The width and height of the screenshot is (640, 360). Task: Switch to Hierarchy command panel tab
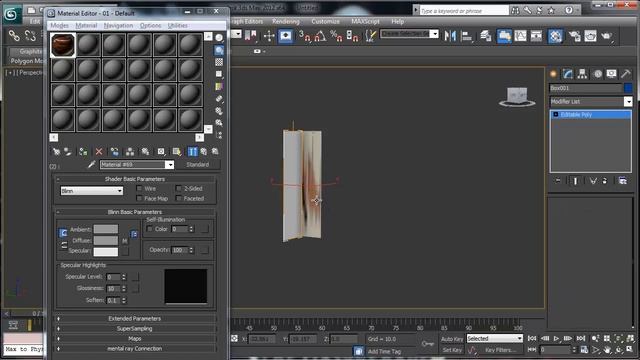pyautogui.click(x=582, y=74)
